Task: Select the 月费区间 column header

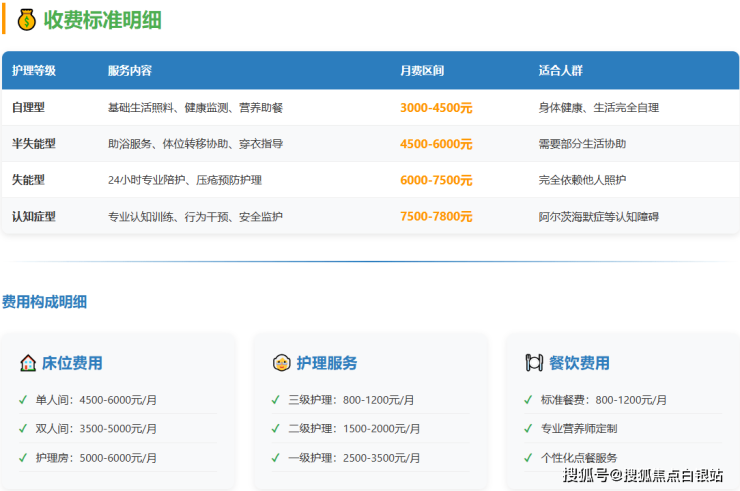Action: pos(421,71)
